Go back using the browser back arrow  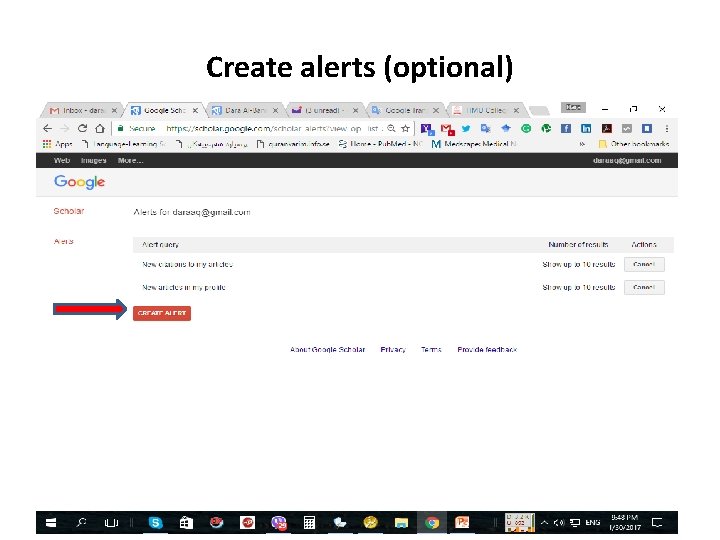click(47, 129)
